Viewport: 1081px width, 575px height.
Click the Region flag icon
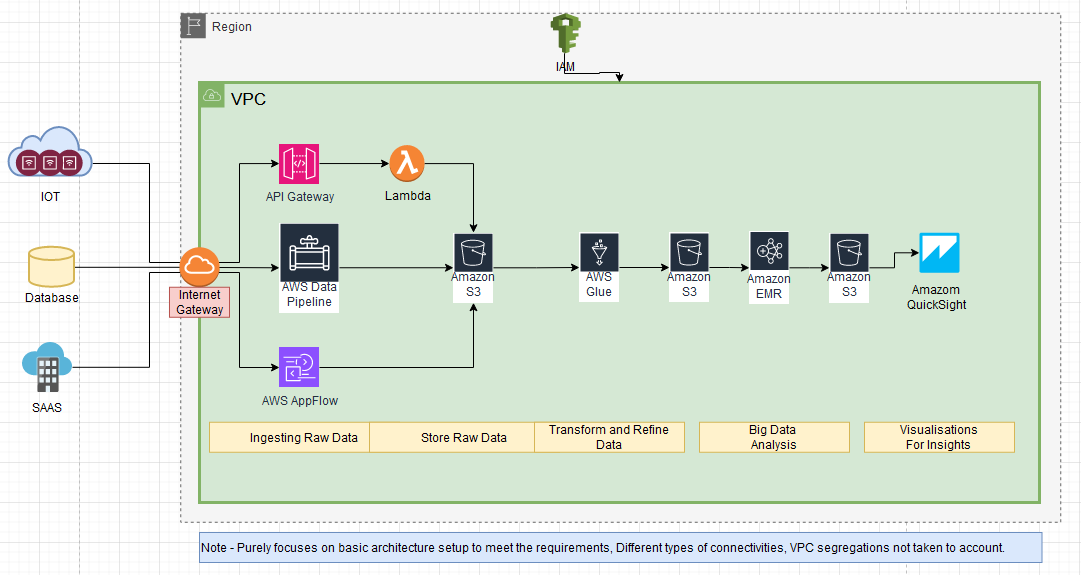(x=193, y=26)
